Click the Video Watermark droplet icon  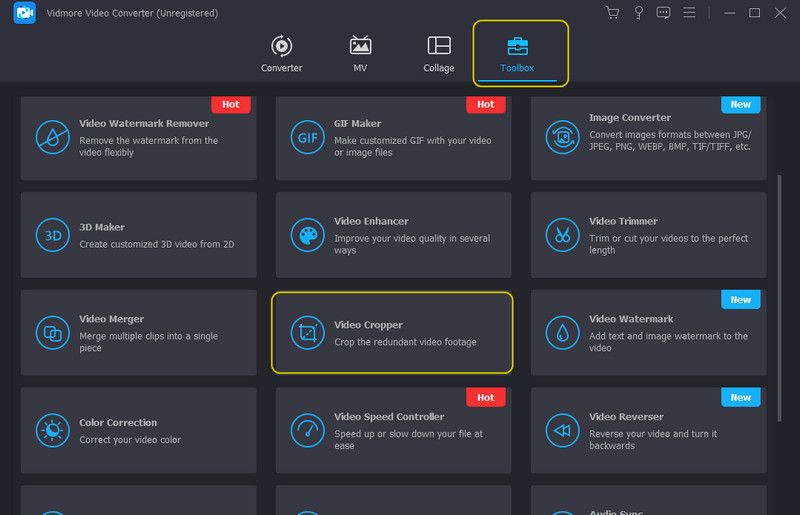pos(561,332)
